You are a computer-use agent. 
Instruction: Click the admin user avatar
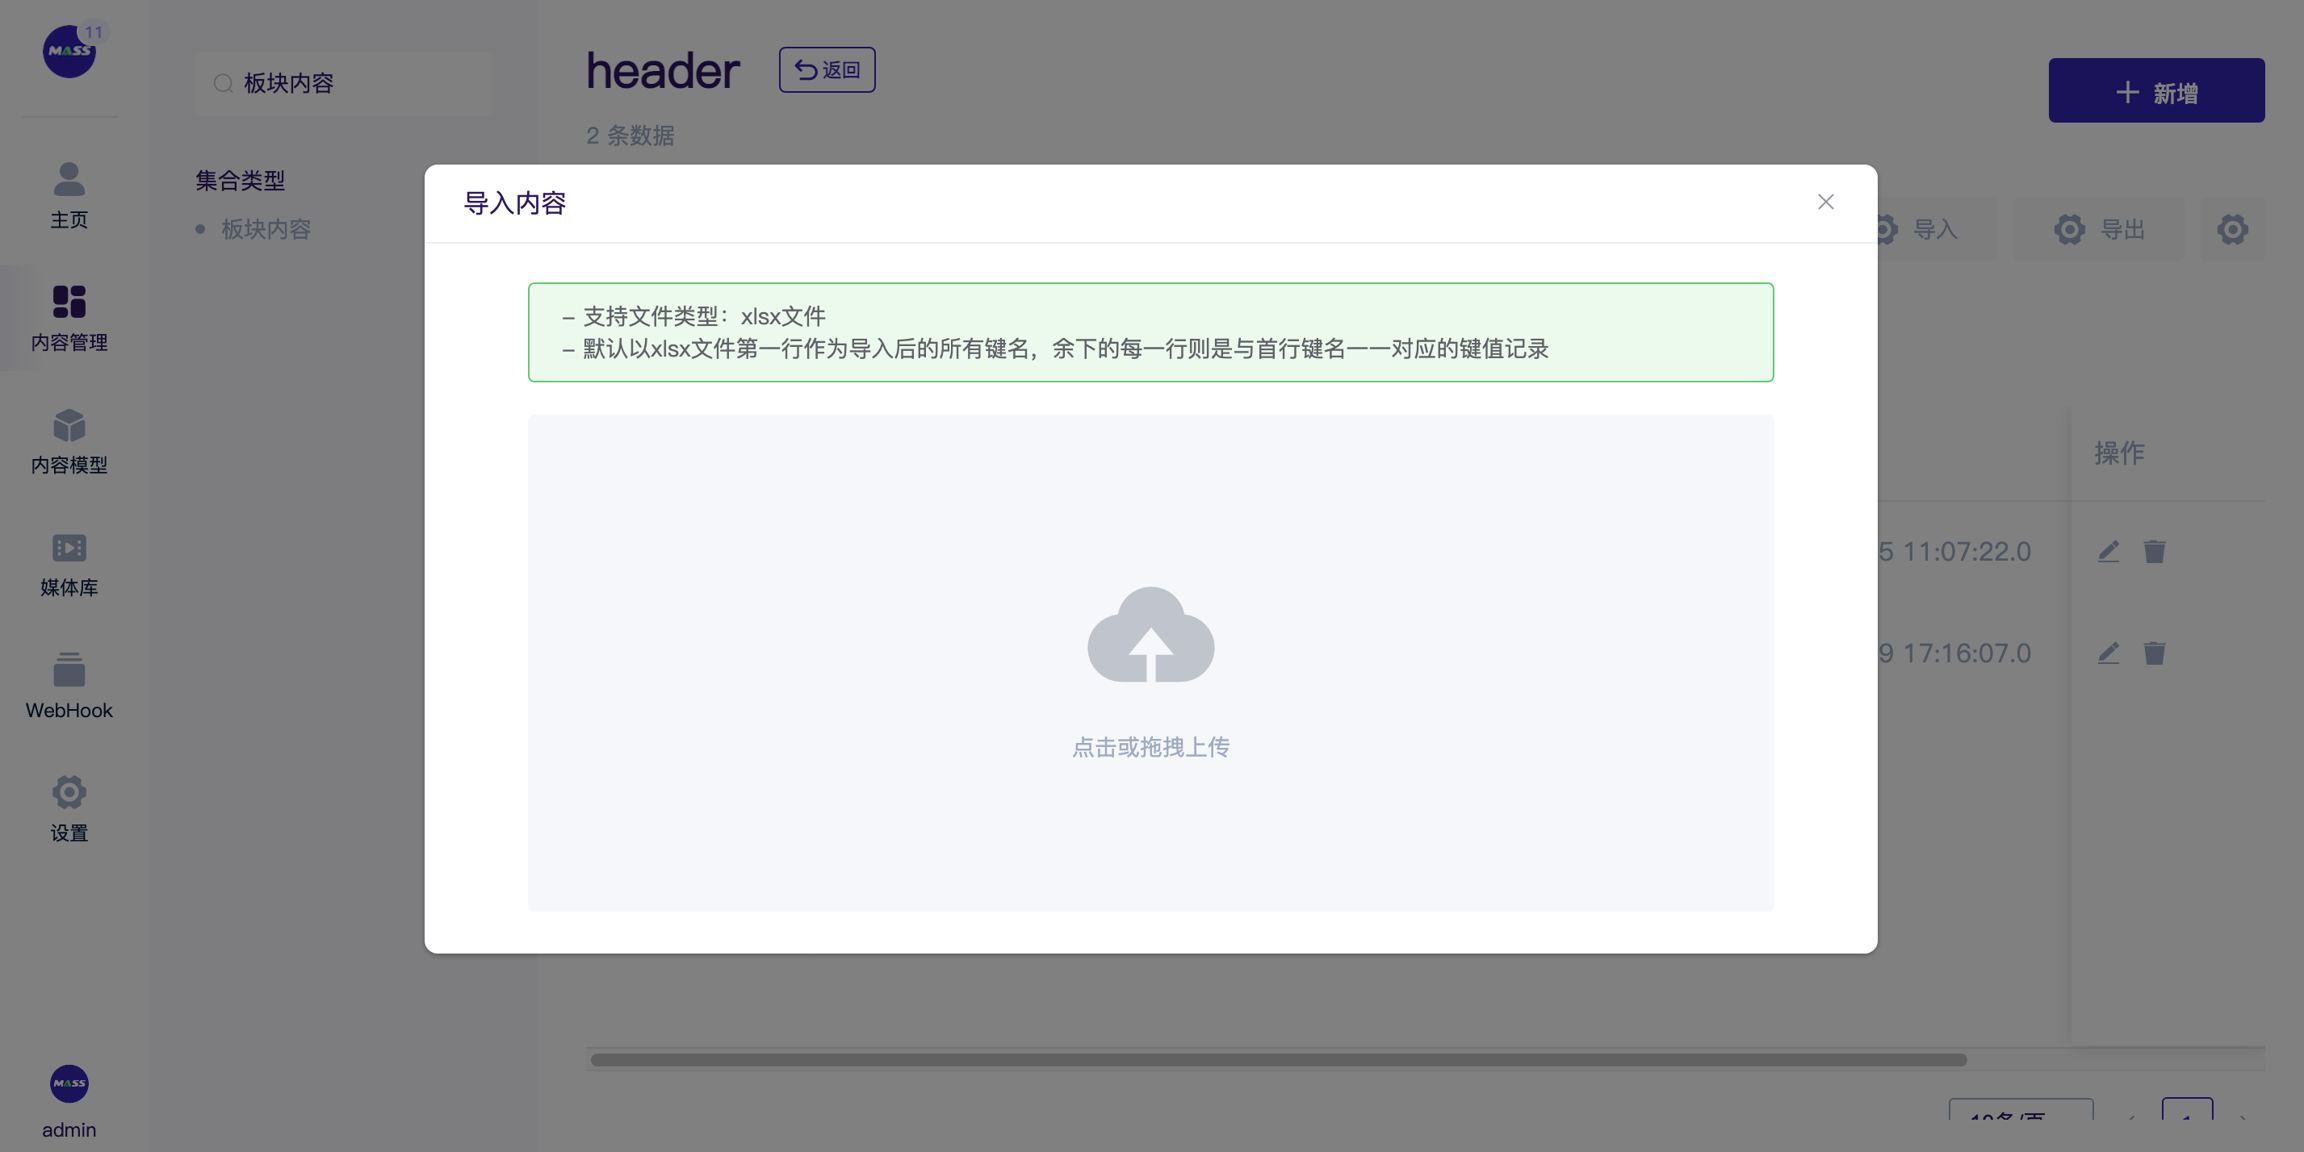click(69, 1084)
